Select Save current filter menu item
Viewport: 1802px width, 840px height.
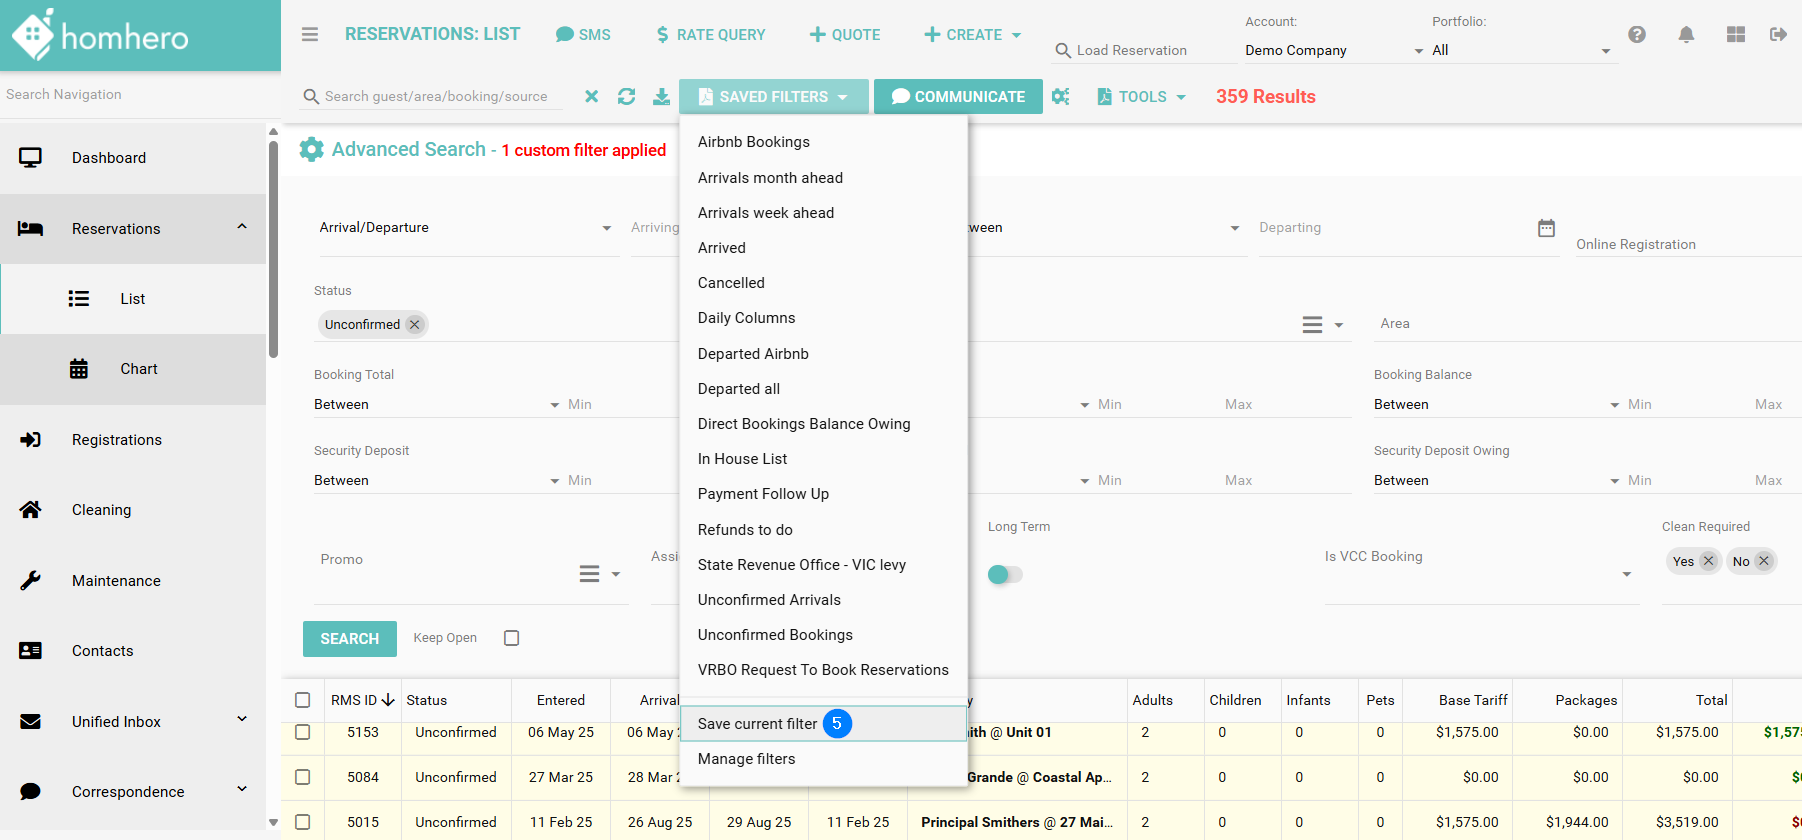point(758,724)
